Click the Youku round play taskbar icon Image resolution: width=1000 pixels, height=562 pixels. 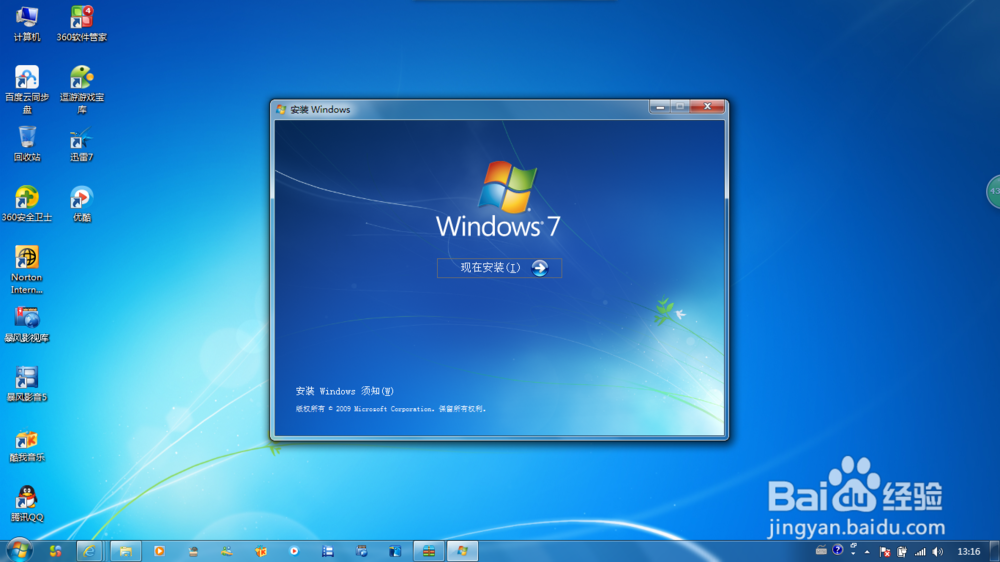(x=294, y=551)
